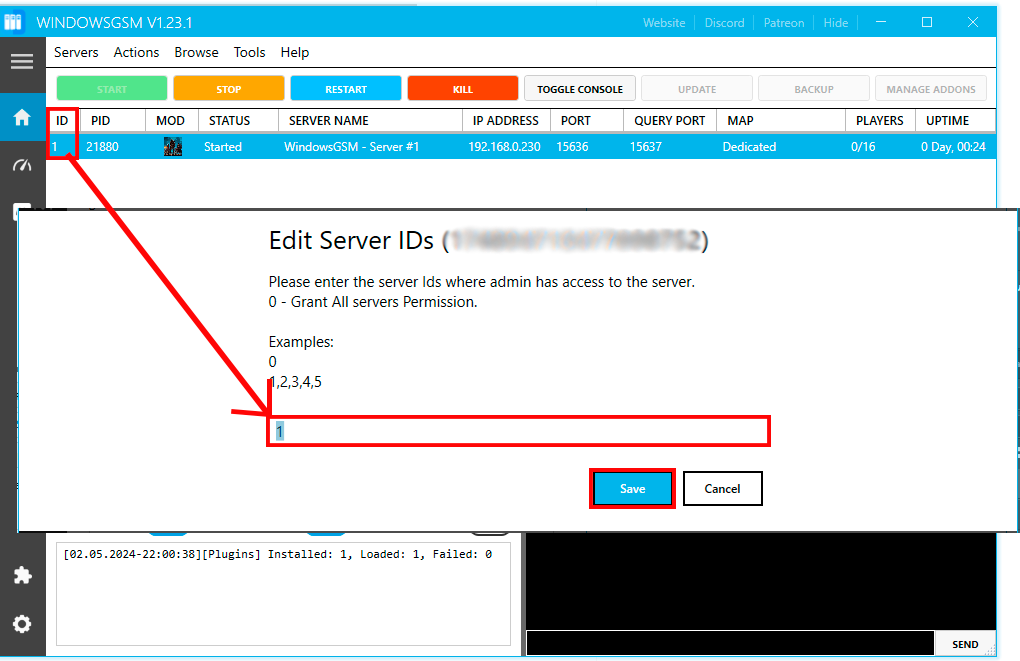Click the Plugins log line in log box
The height and width of the screenshot is (661, 1020).
(x=278, y=554)
